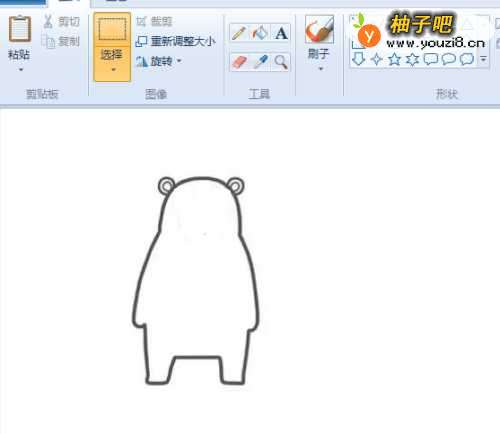Pick the six-point star shape
Screen dimensions: 500x434
[413, 59]
